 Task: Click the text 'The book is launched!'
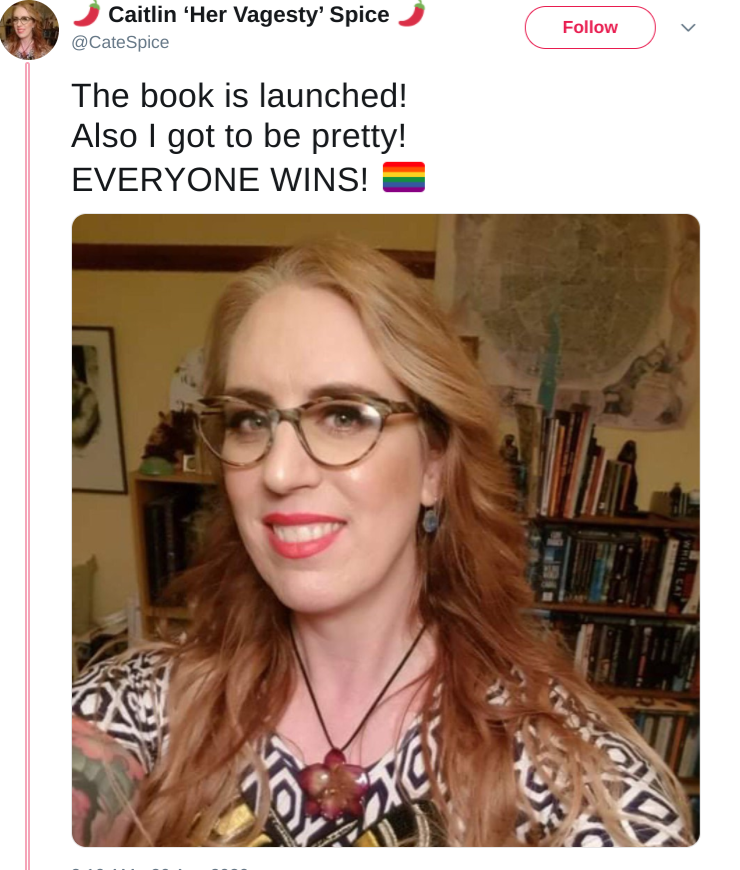pyautogui.click(x=239, y=95)
